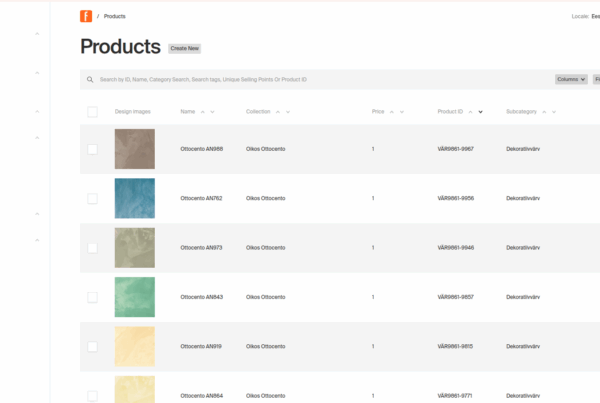Click product name Ottocento AN864
The width and height of the screenshot is (600, 403).
click(202, 396)
